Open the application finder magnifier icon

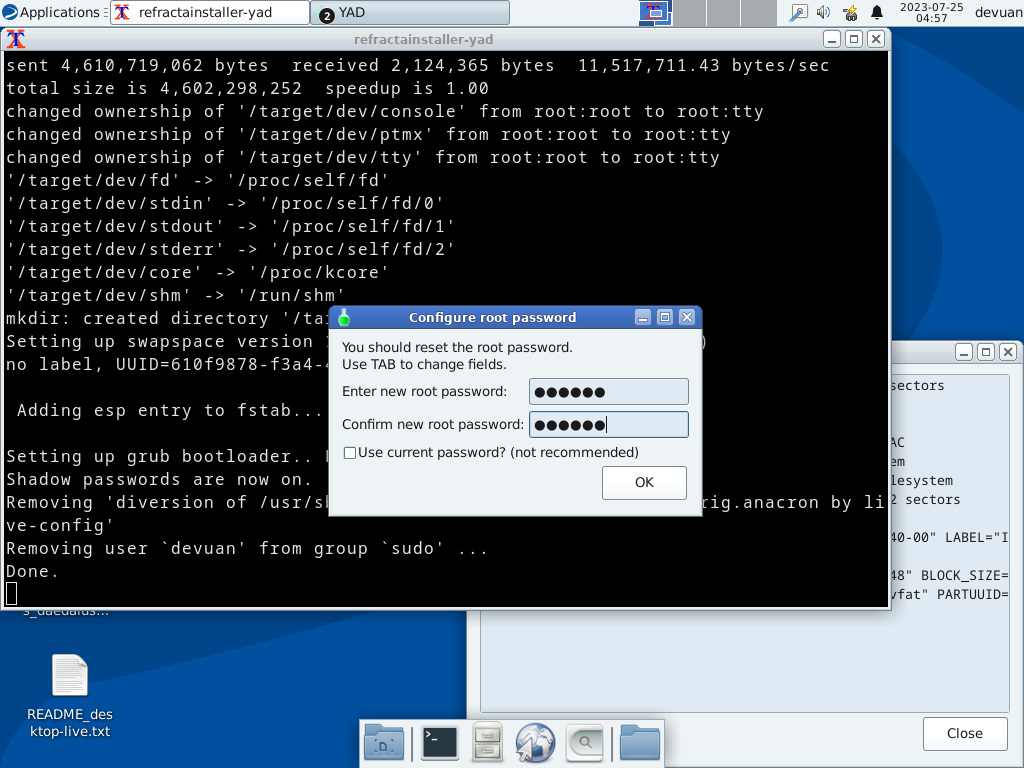tap(584, 743)
